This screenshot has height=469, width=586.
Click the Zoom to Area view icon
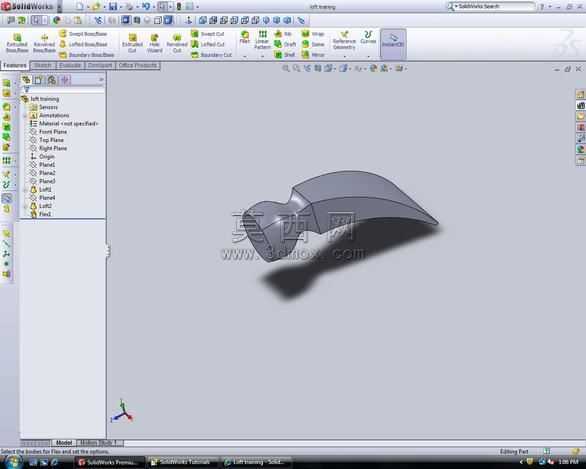296,68
